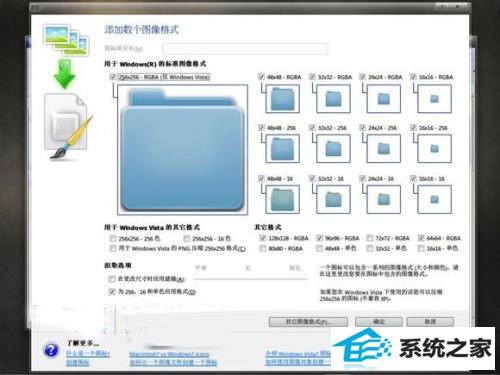Screen dimensions: 500x375
Task: Click the Cancel (取消) button
Action: 430,322
